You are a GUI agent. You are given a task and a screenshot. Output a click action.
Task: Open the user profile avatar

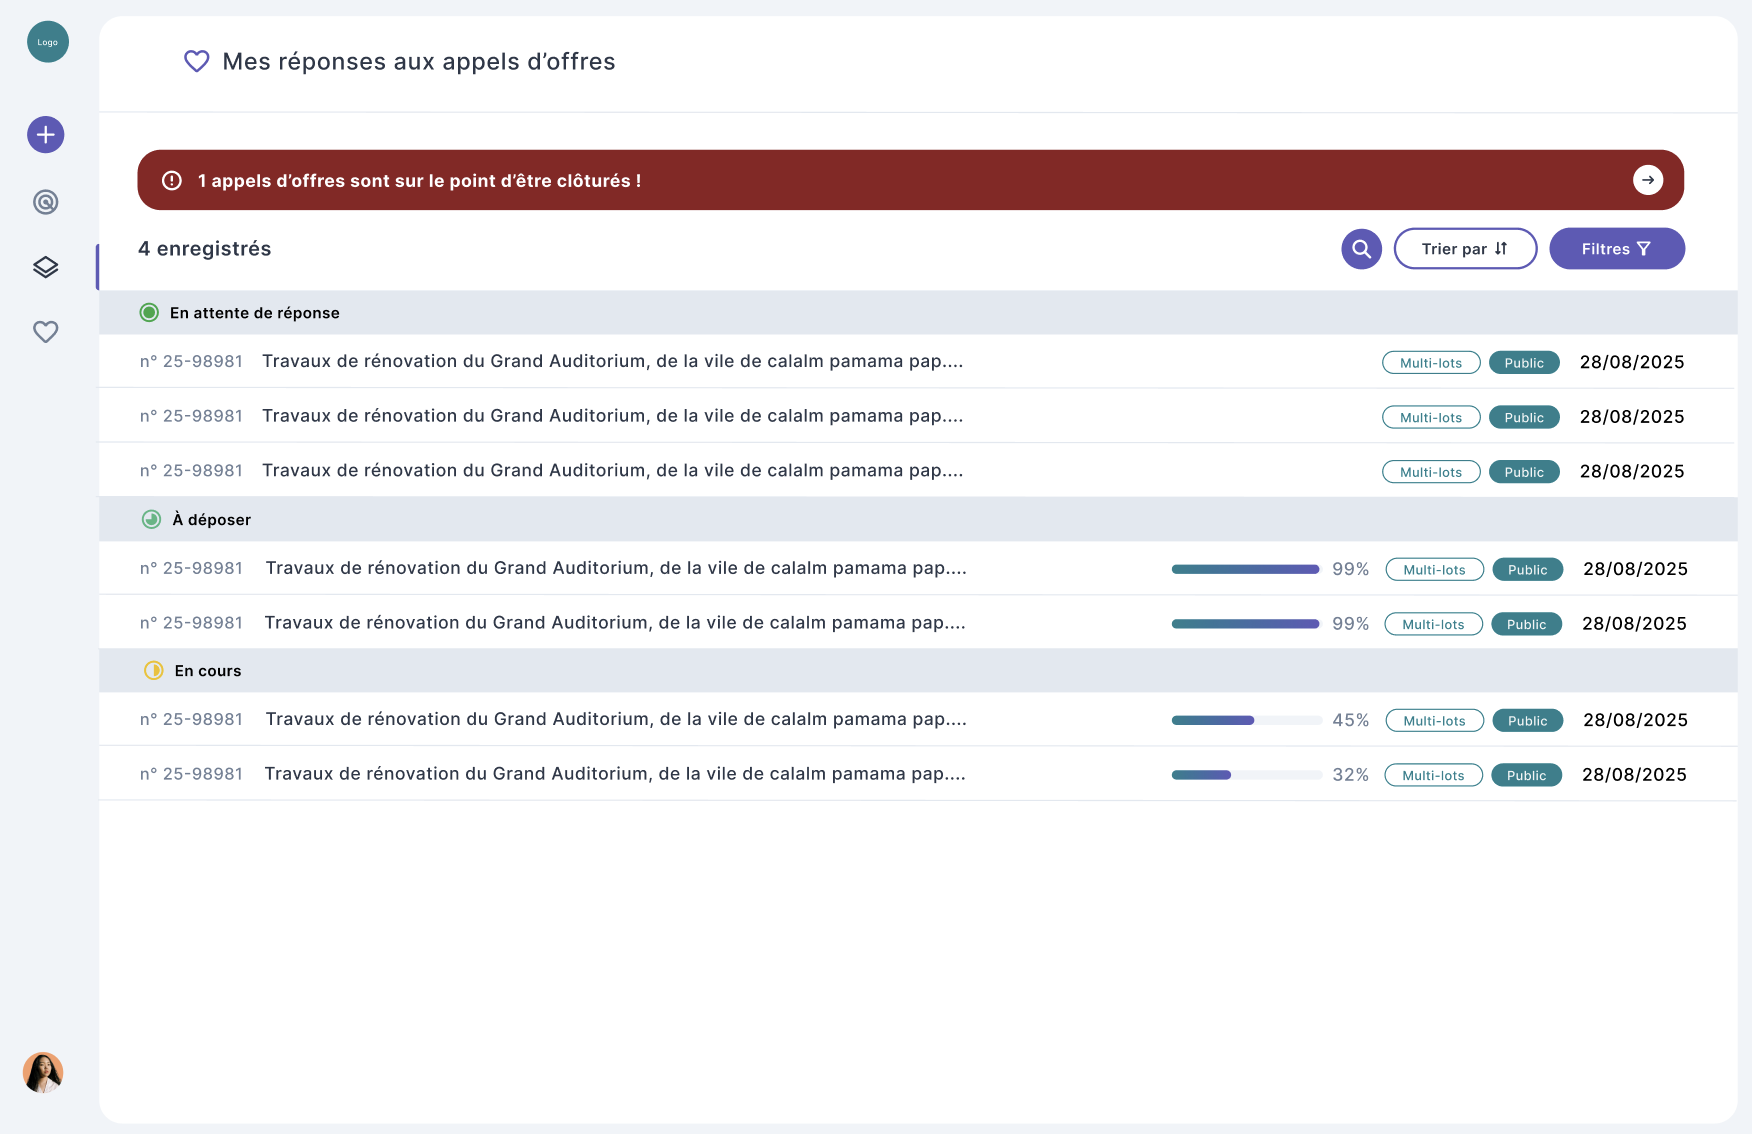click(x=43, y=1072)
